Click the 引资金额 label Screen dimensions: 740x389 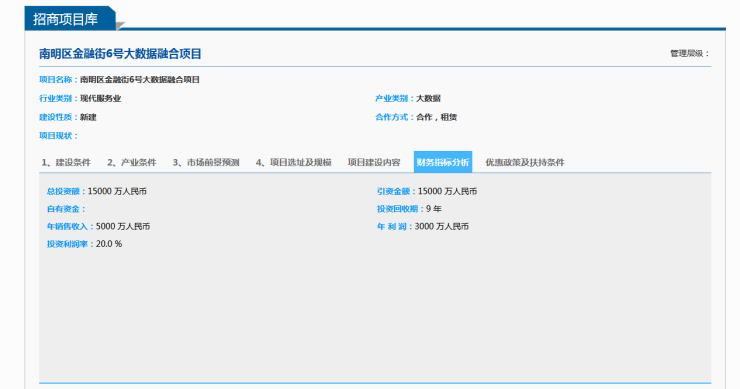pyautogui.click(x=396, y=191)
